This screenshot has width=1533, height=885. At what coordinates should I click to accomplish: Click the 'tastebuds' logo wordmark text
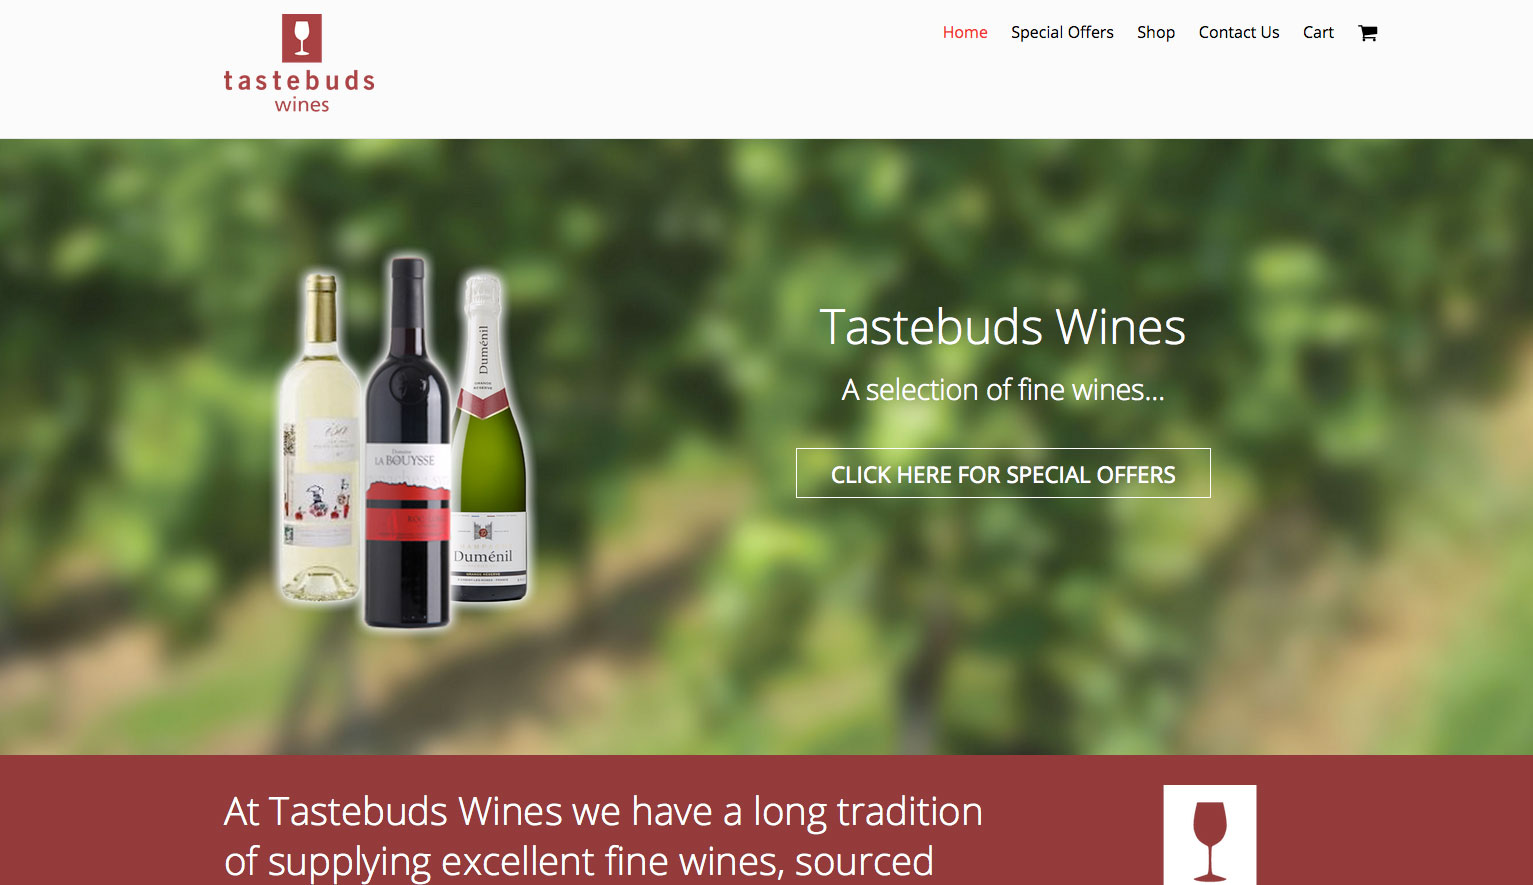pyautogui.click(x=299, y=80)
